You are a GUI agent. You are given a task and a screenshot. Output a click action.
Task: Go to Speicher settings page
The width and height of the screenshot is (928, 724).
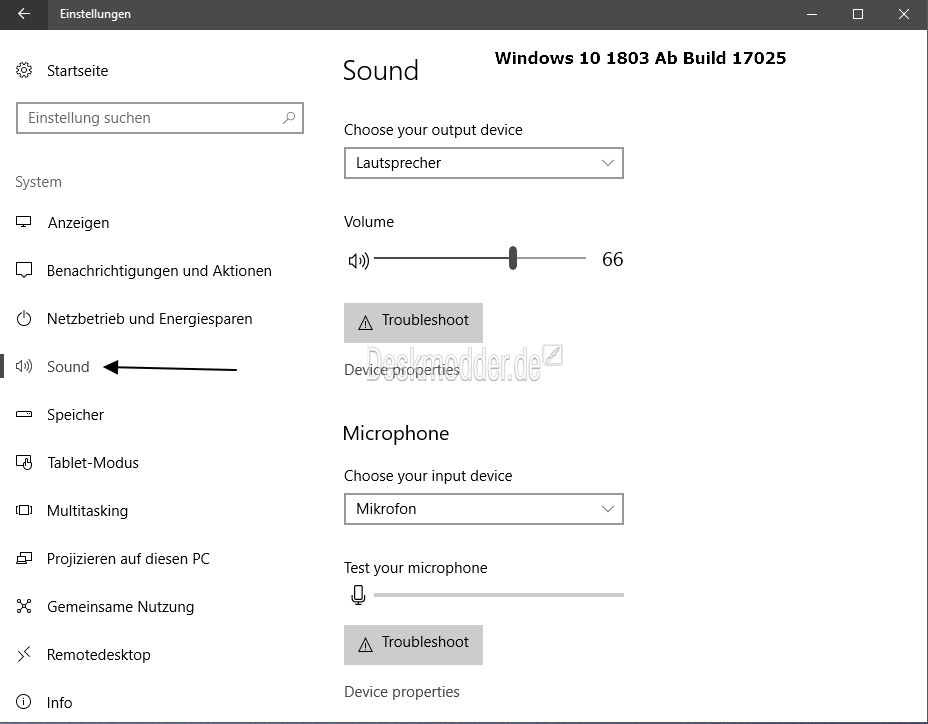click(75, 414)
